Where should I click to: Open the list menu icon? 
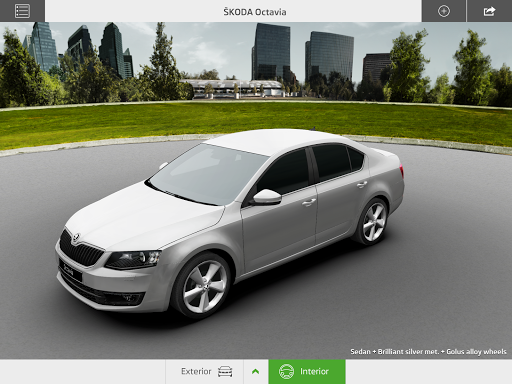[22, 11]
